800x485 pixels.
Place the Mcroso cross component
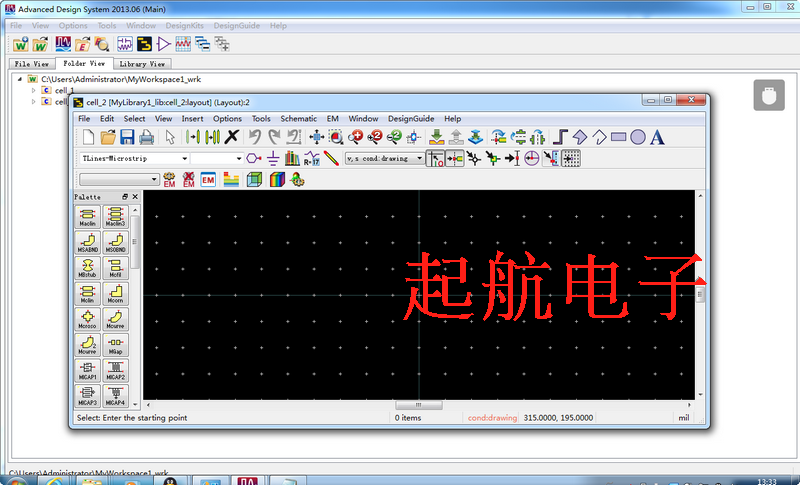point(87,319)
